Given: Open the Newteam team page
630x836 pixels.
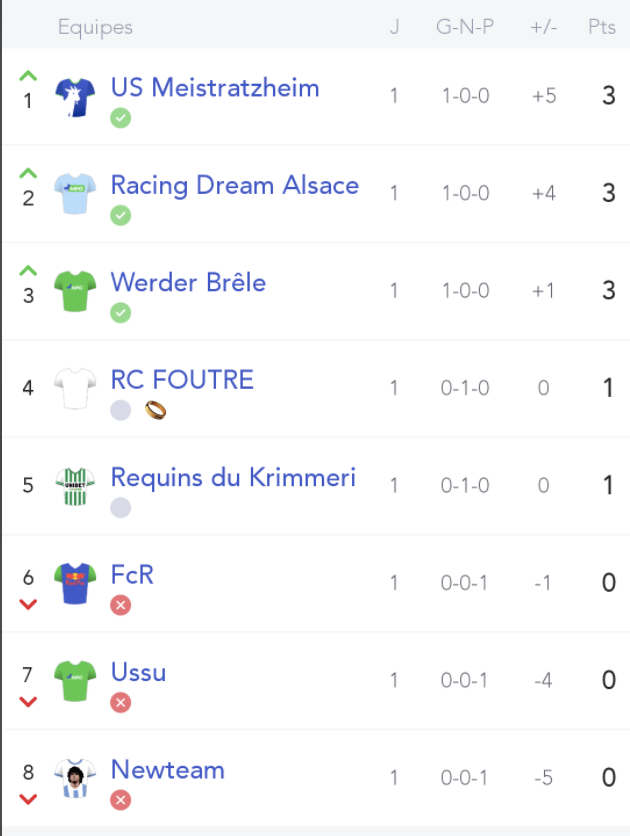Looking at the screenshot, I should 168,770.
